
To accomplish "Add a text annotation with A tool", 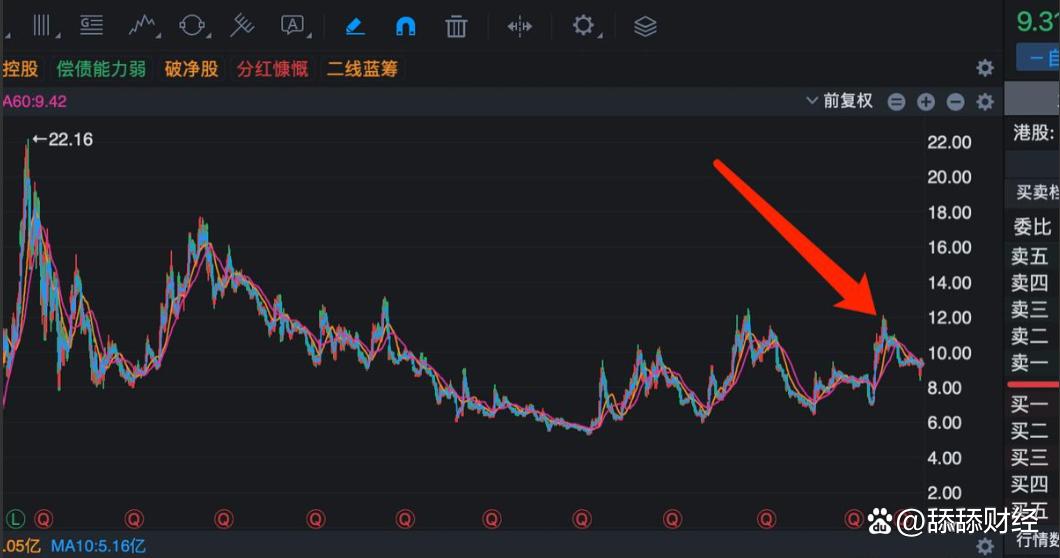I will [292, 26].
